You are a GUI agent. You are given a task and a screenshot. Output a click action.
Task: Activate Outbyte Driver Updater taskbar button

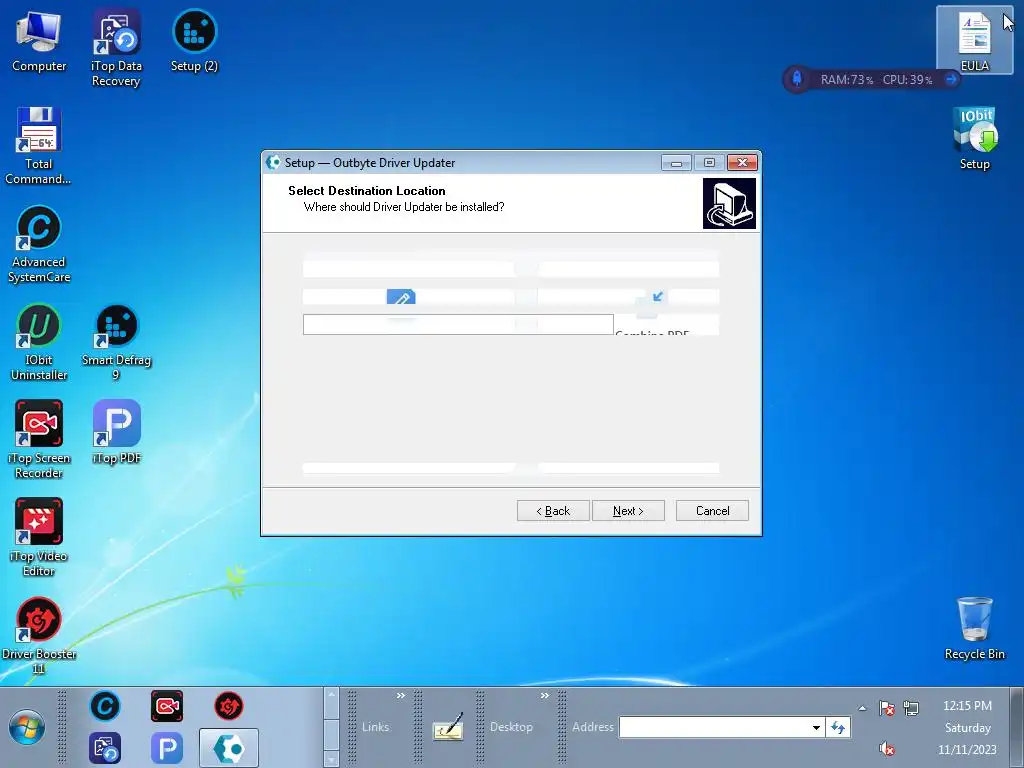point(229,748)
